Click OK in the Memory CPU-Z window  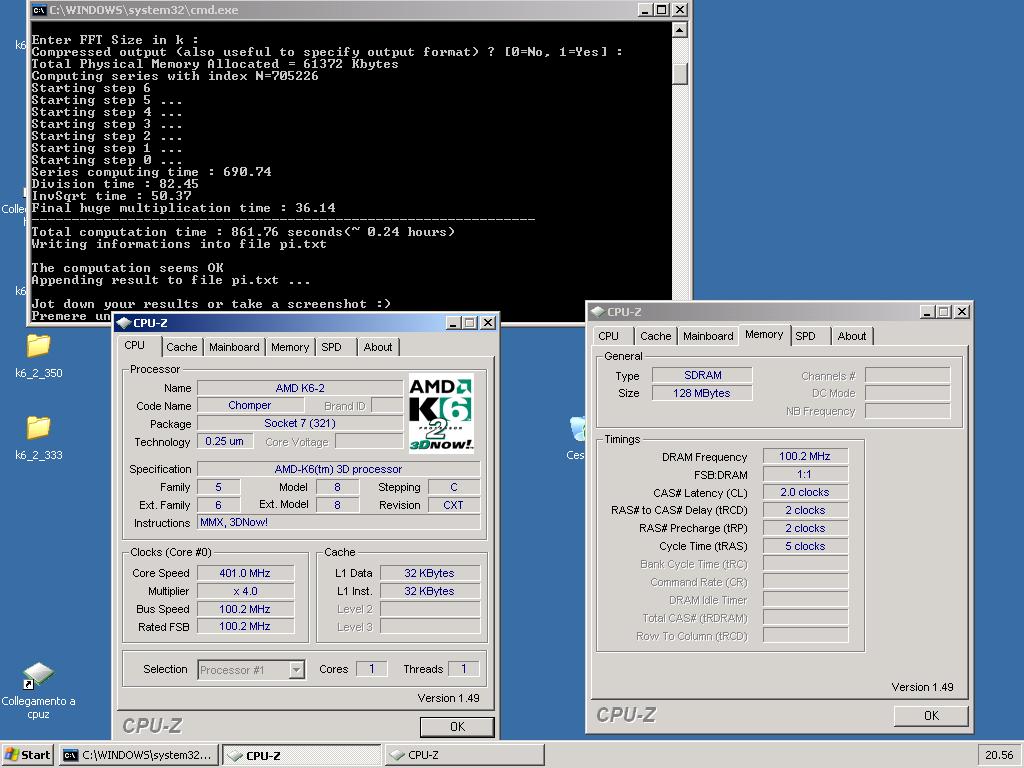pos(931,715)
